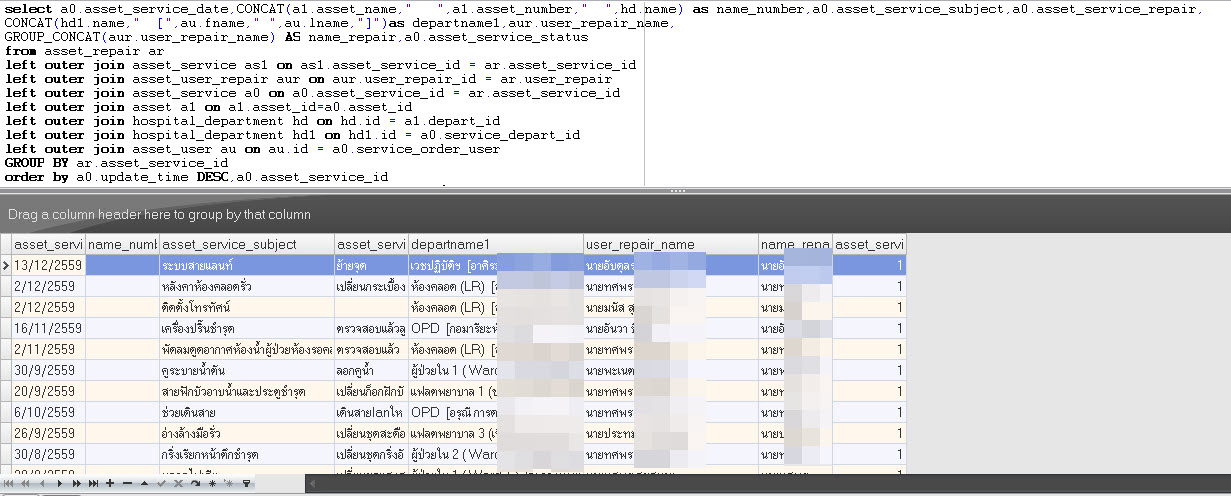Select the subject cell คูระบายน้ำตัน

(247, 370)
